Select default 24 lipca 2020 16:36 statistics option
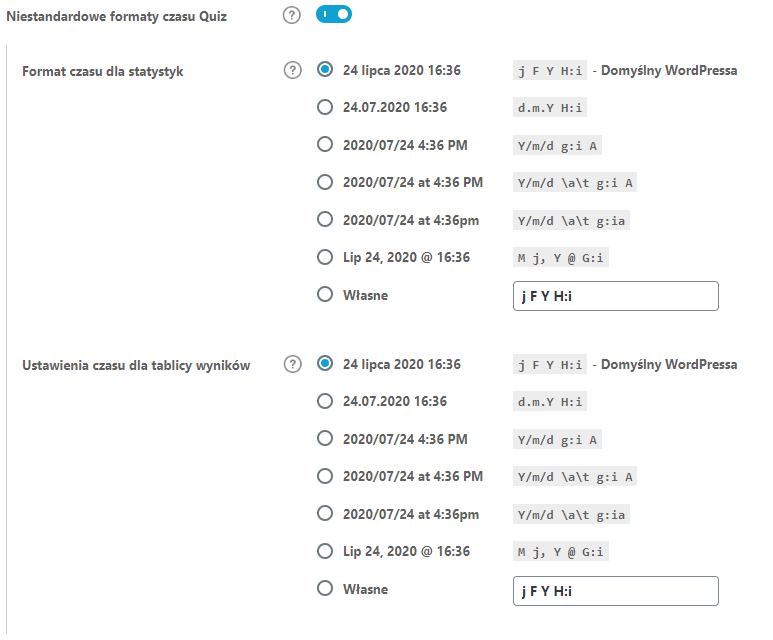The height and width of the screenshot is (640, 773). point(324,70)
